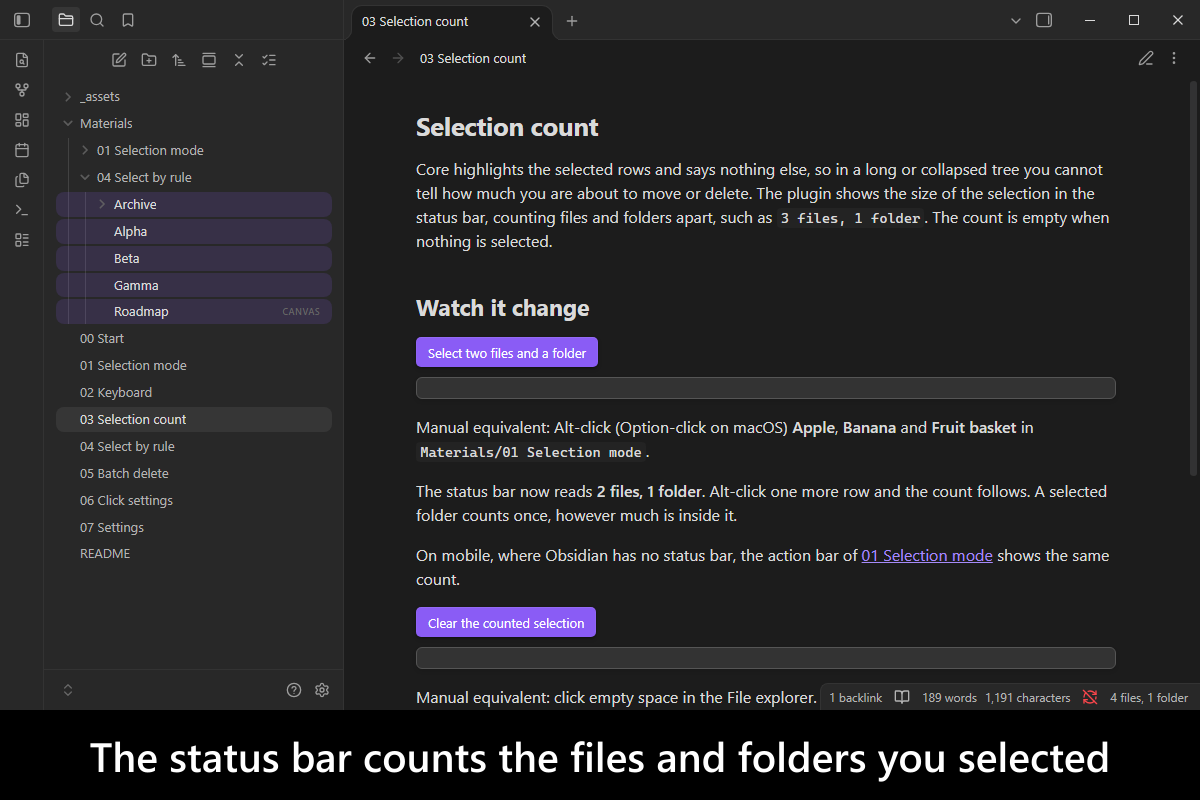Viewport: 1200px width, 800px height.
Task: Click the Select two files and a folder button
Action: (507, 353)
